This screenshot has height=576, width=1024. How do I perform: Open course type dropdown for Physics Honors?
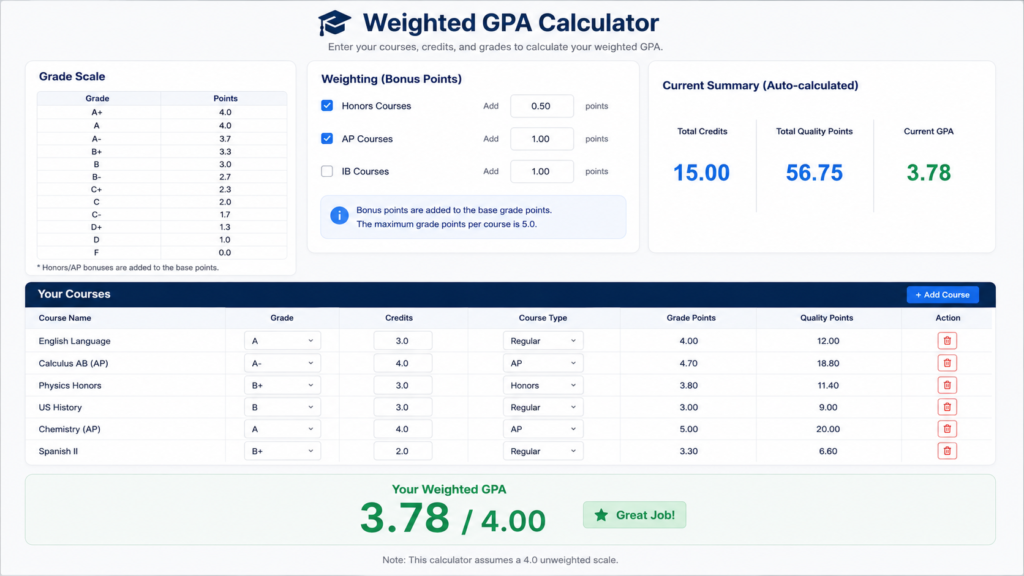(543, 385)
